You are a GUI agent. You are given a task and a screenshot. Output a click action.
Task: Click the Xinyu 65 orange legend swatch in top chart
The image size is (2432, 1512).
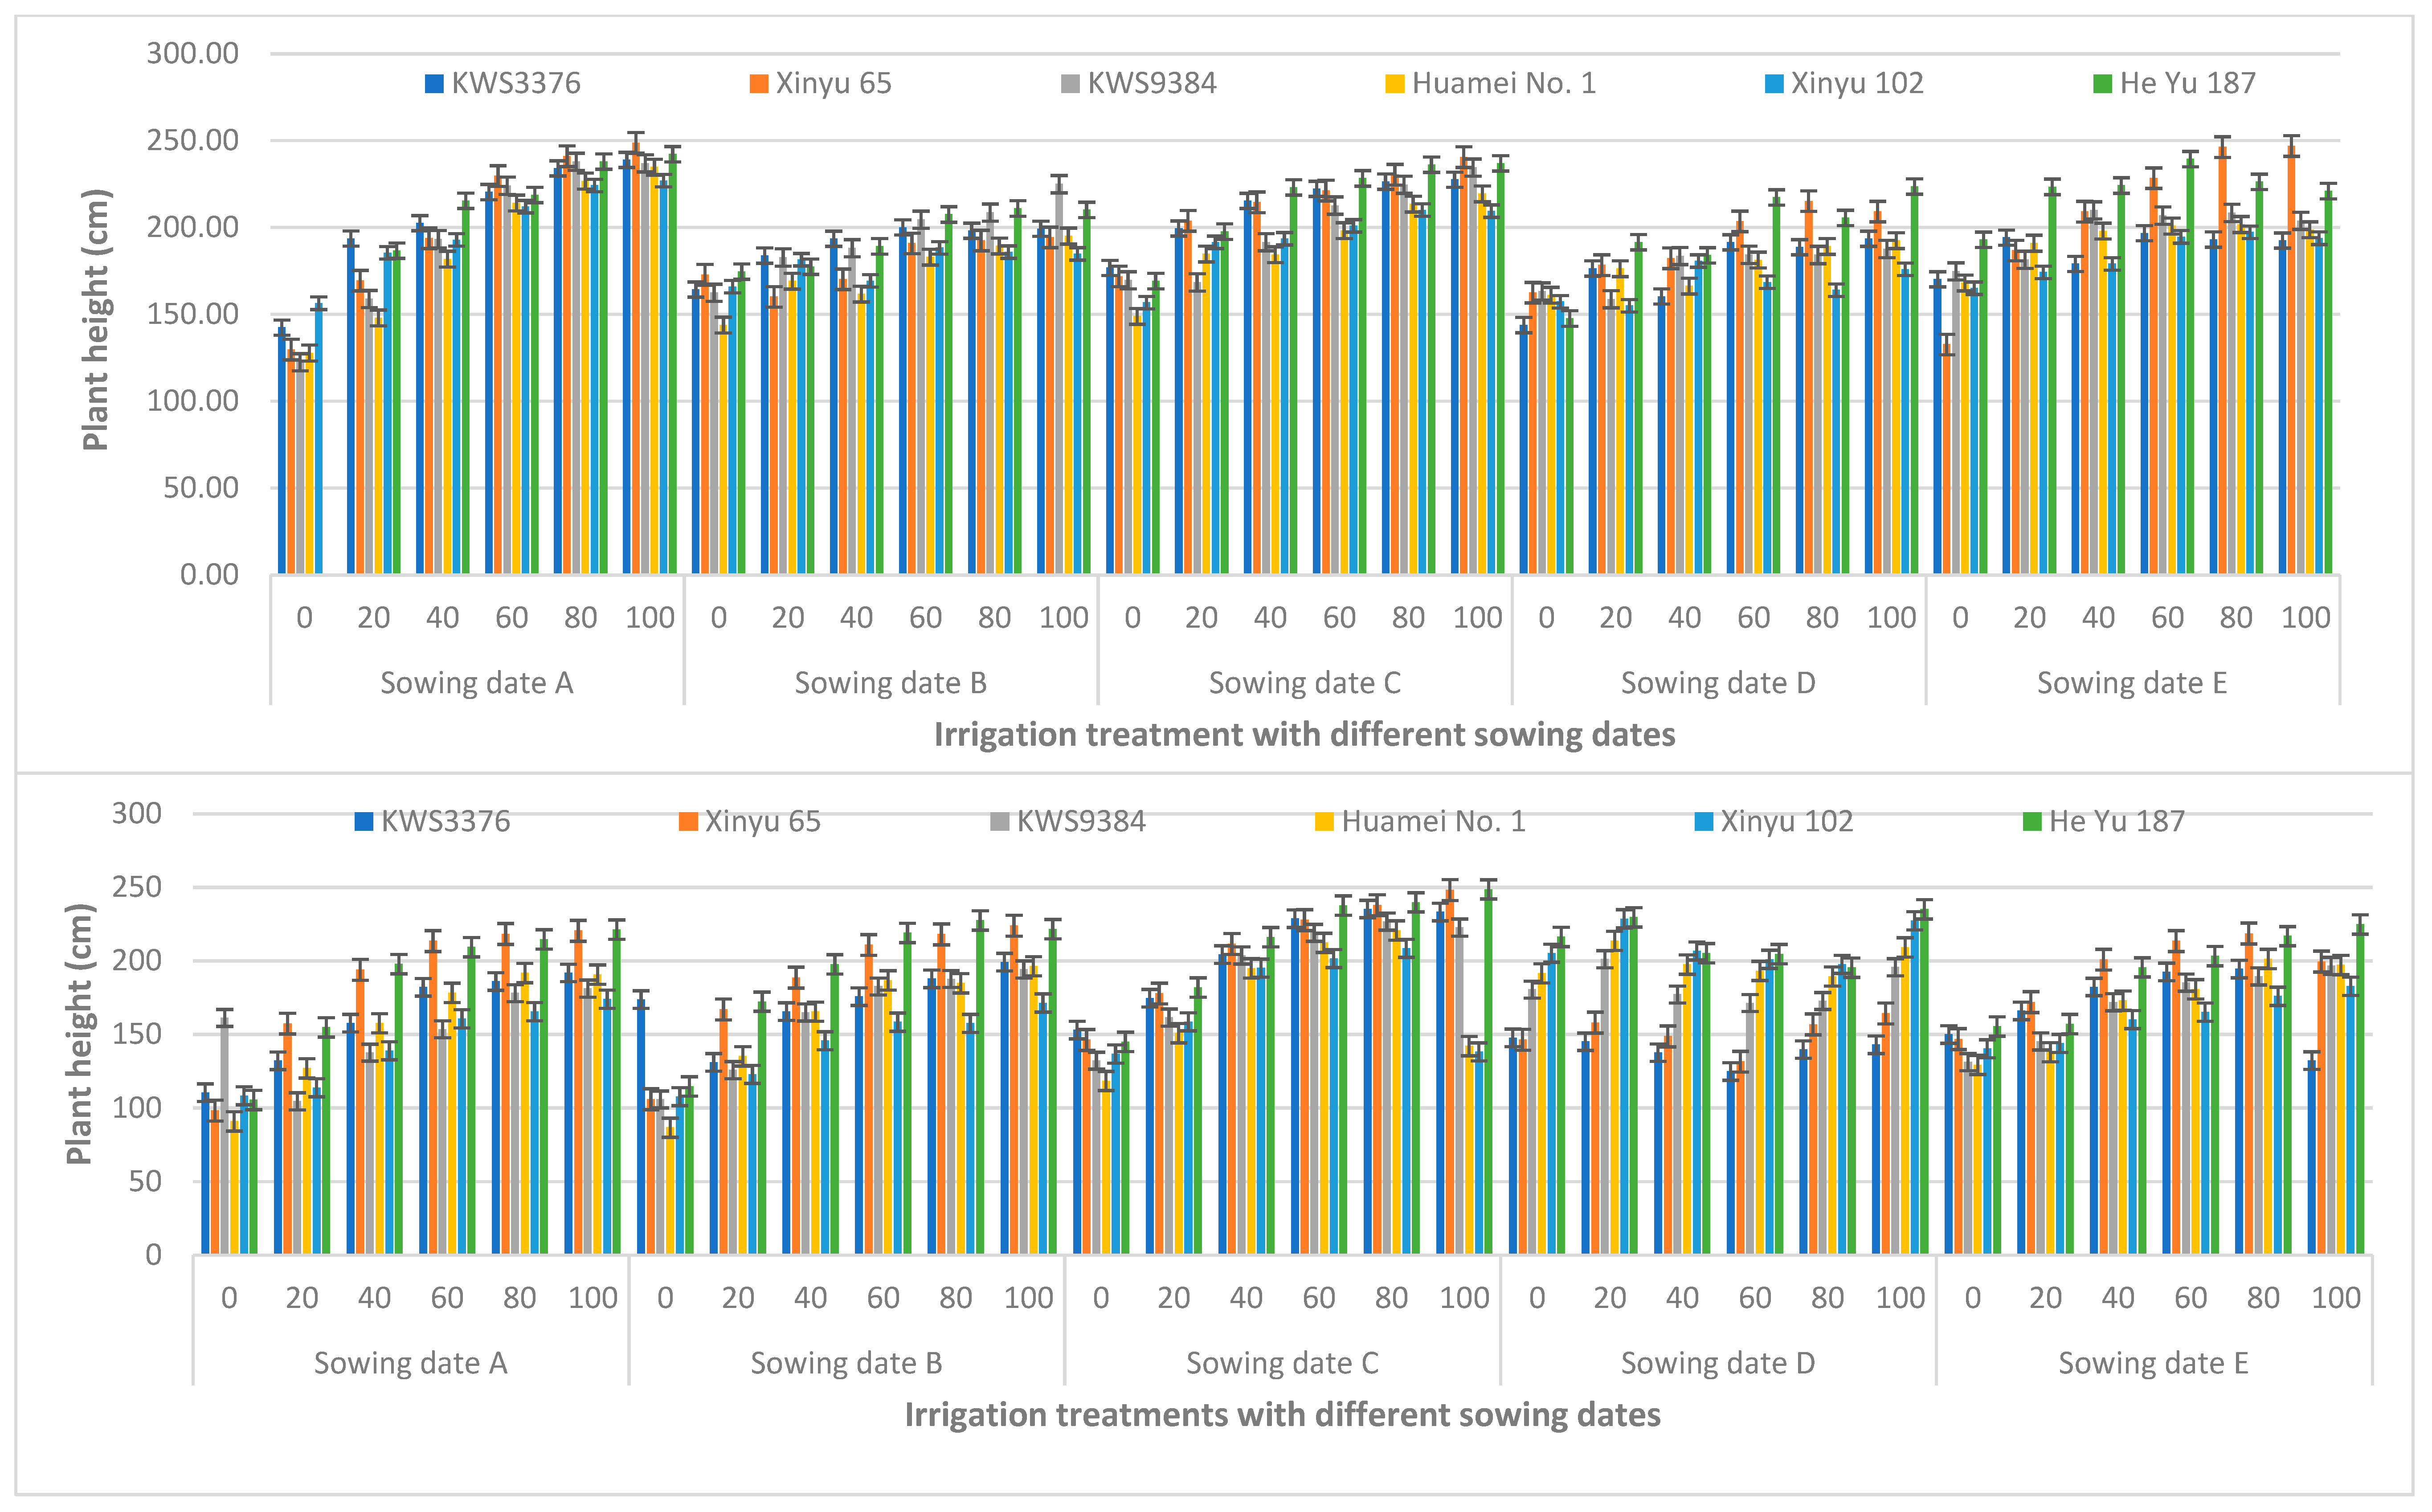pyautogui.click(x=759, y=84)
